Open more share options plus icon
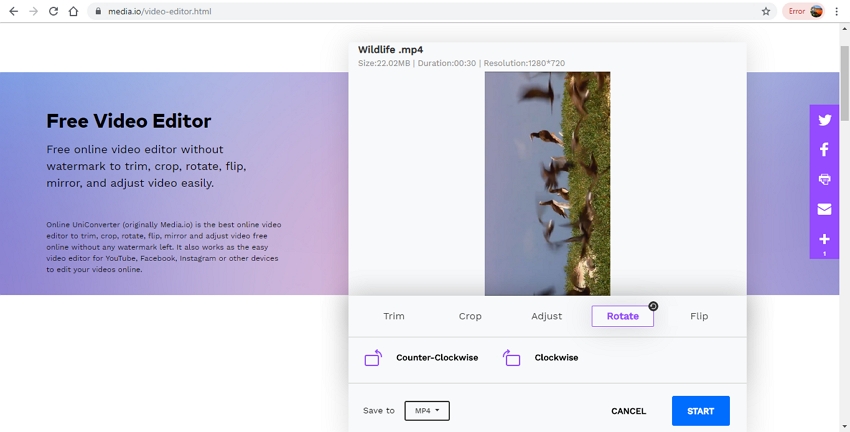Screen dimensions: 850x432 point(824,240)
